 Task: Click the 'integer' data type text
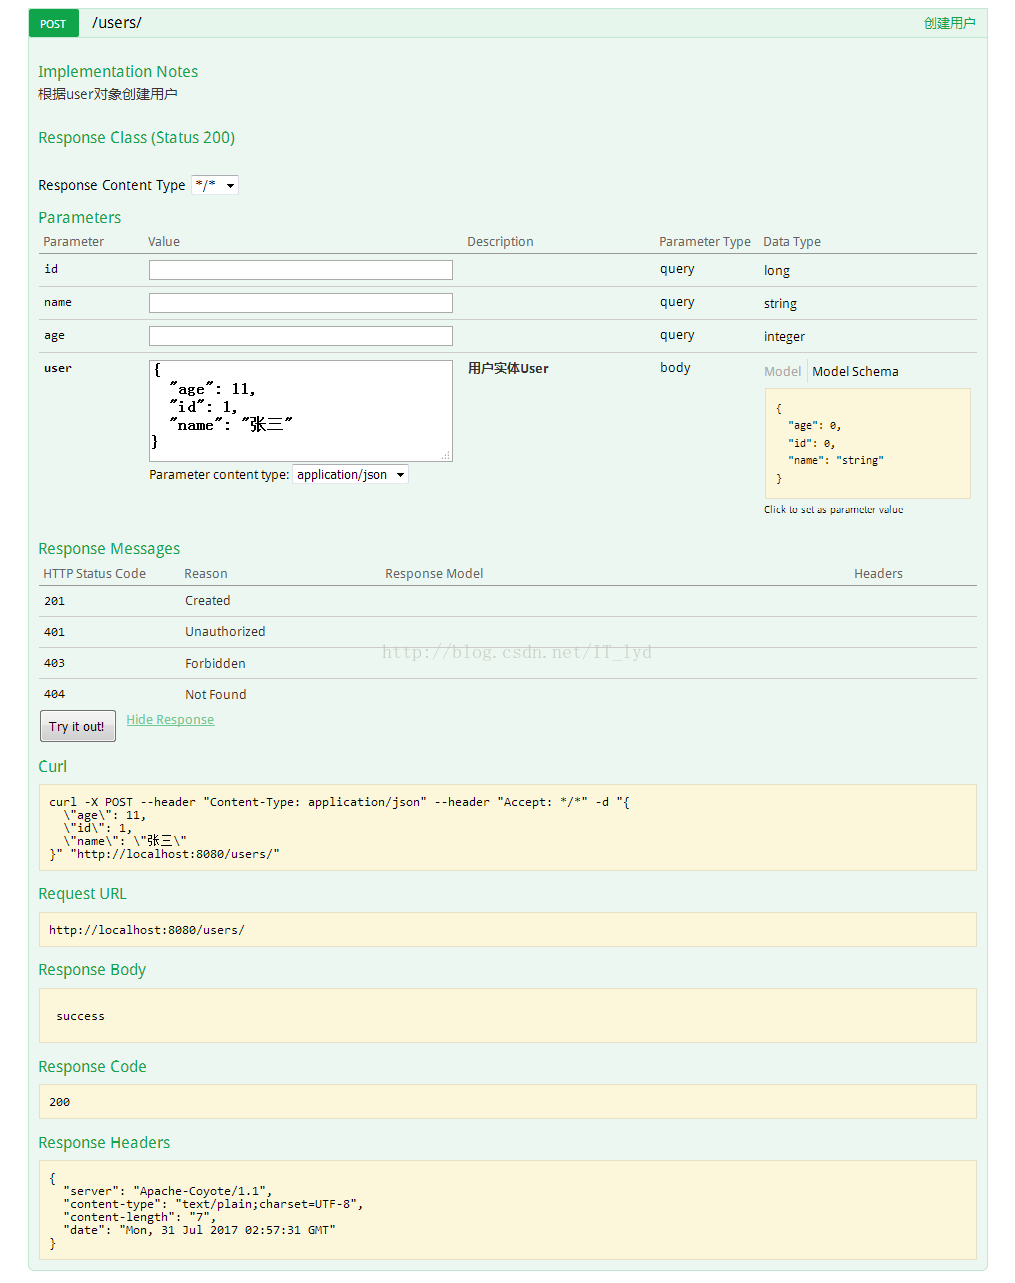tap(784, 337)
